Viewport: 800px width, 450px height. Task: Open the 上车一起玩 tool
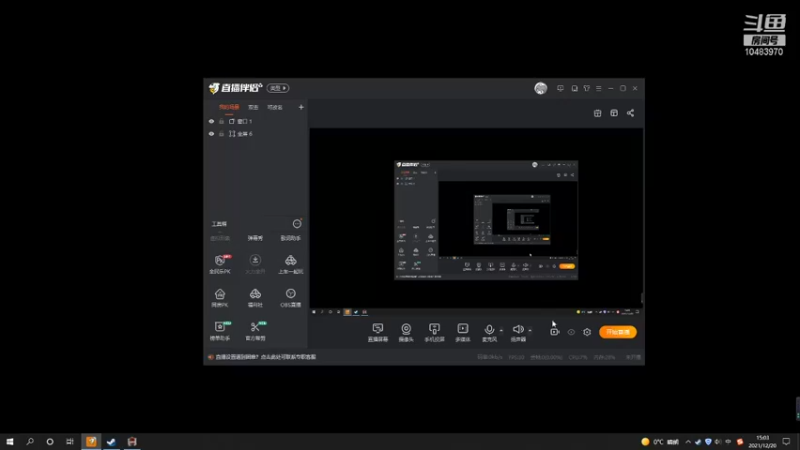coord(290,264)
